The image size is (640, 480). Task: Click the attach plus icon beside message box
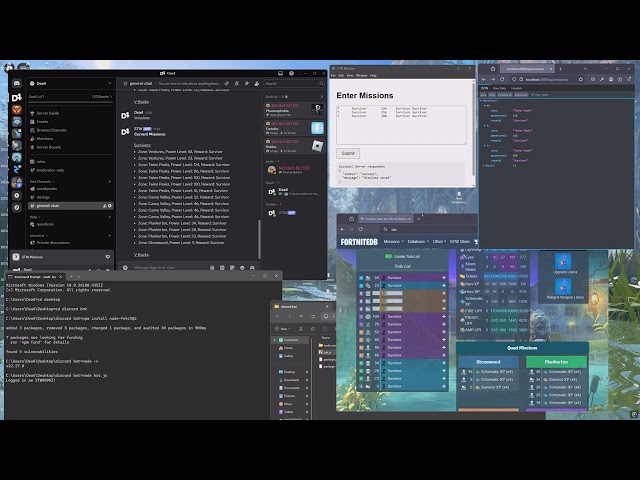(x=125, y=268)
